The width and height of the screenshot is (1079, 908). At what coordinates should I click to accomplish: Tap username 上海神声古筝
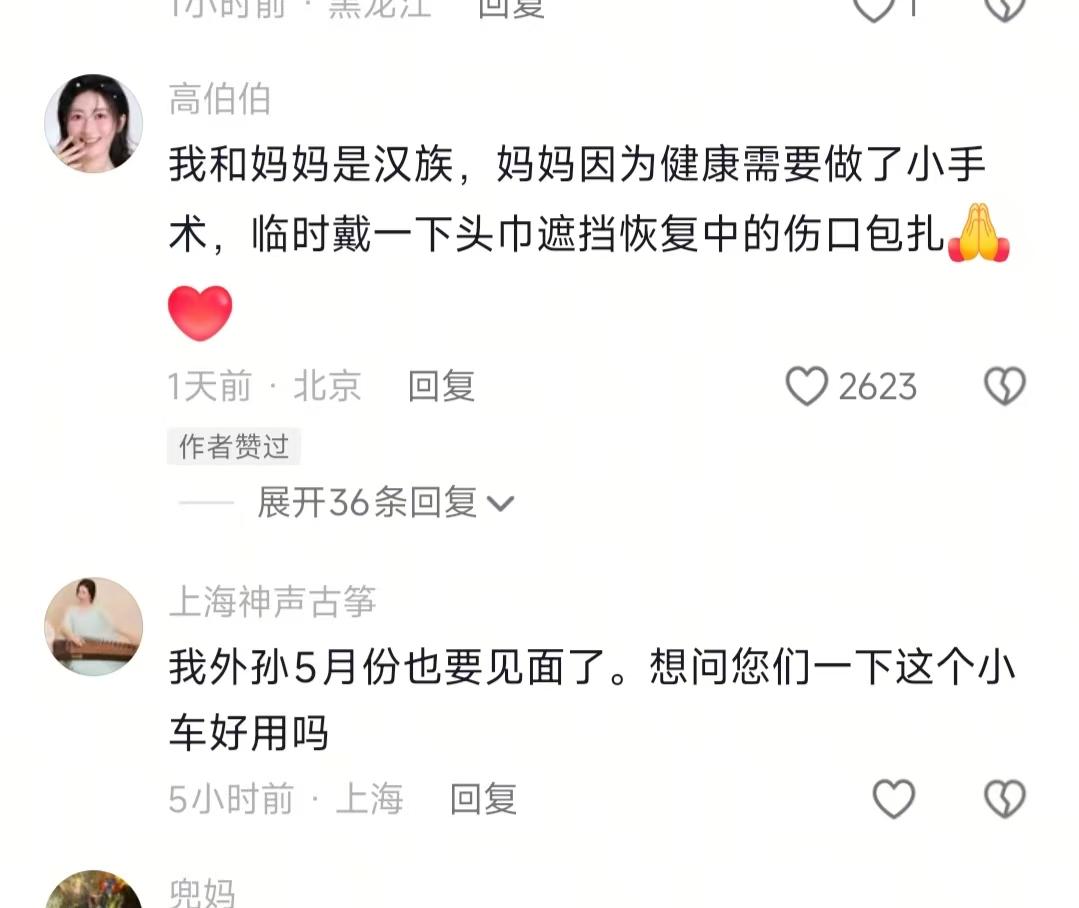(273, 601)
